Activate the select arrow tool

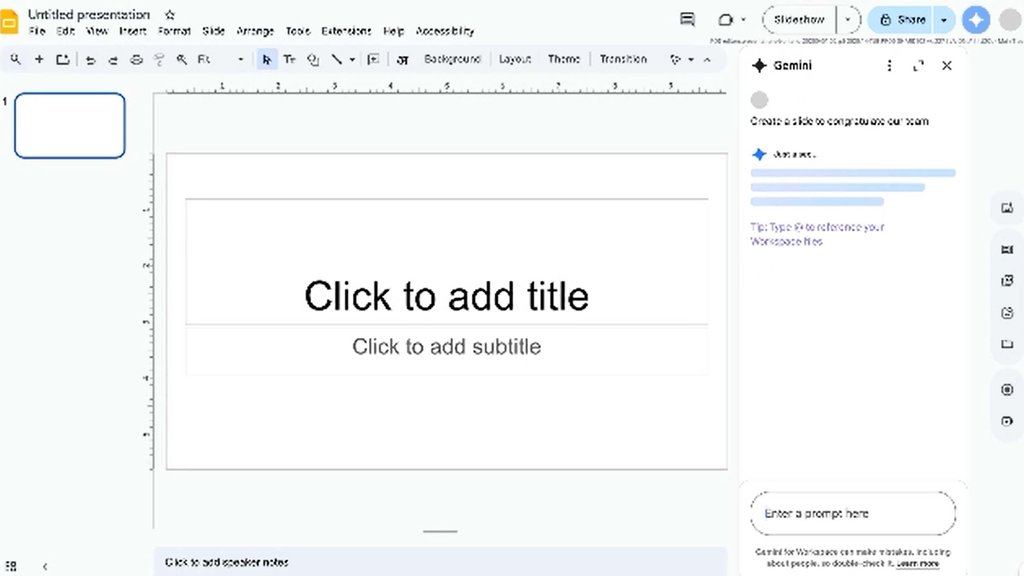[x=265, y=59]
